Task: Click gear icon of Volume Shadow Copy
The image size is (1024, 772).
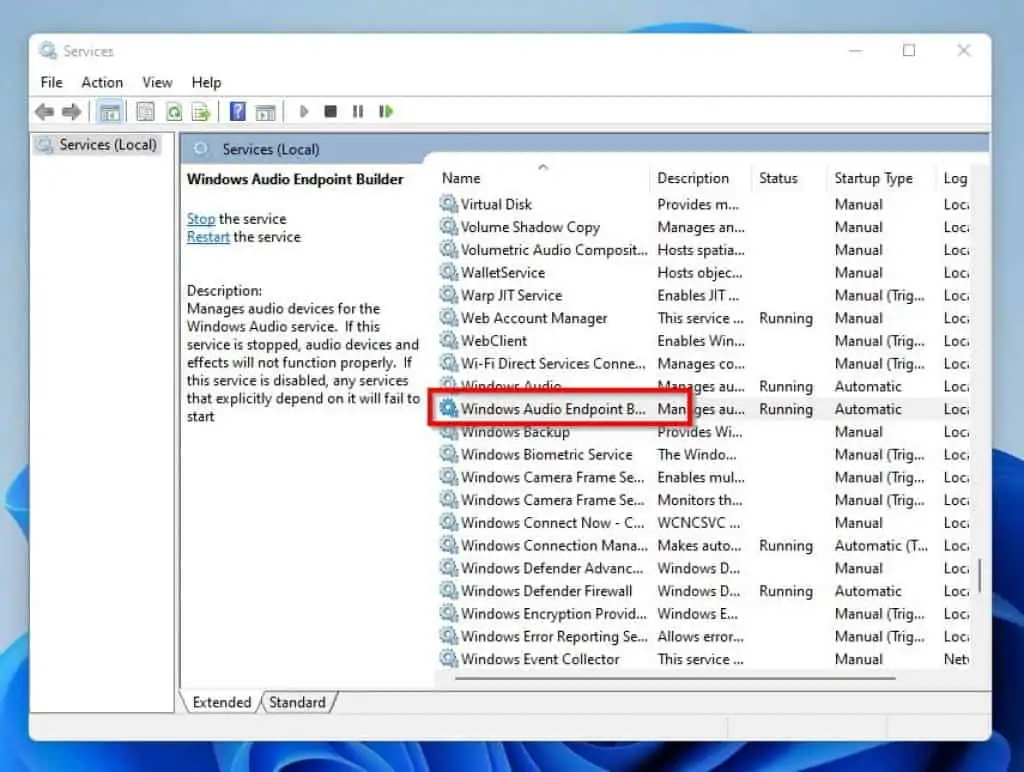Action: 449,227
